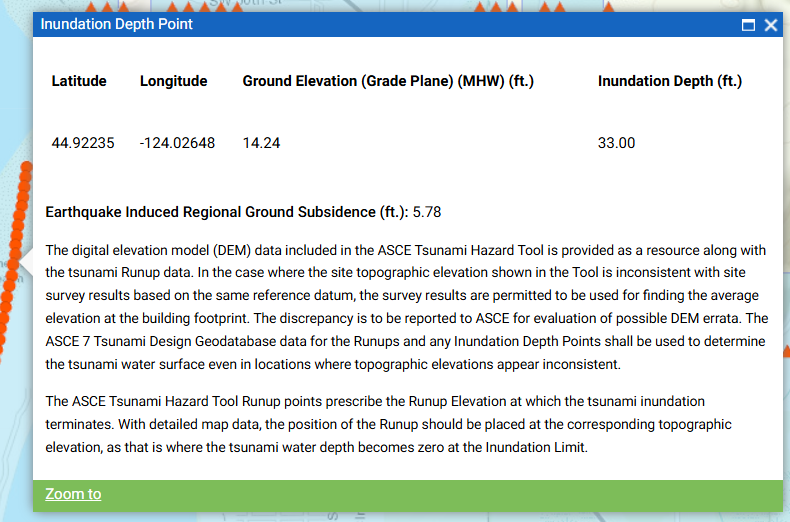Click the Zoom to link
The image size is (790, 522).
click(73, 494)
